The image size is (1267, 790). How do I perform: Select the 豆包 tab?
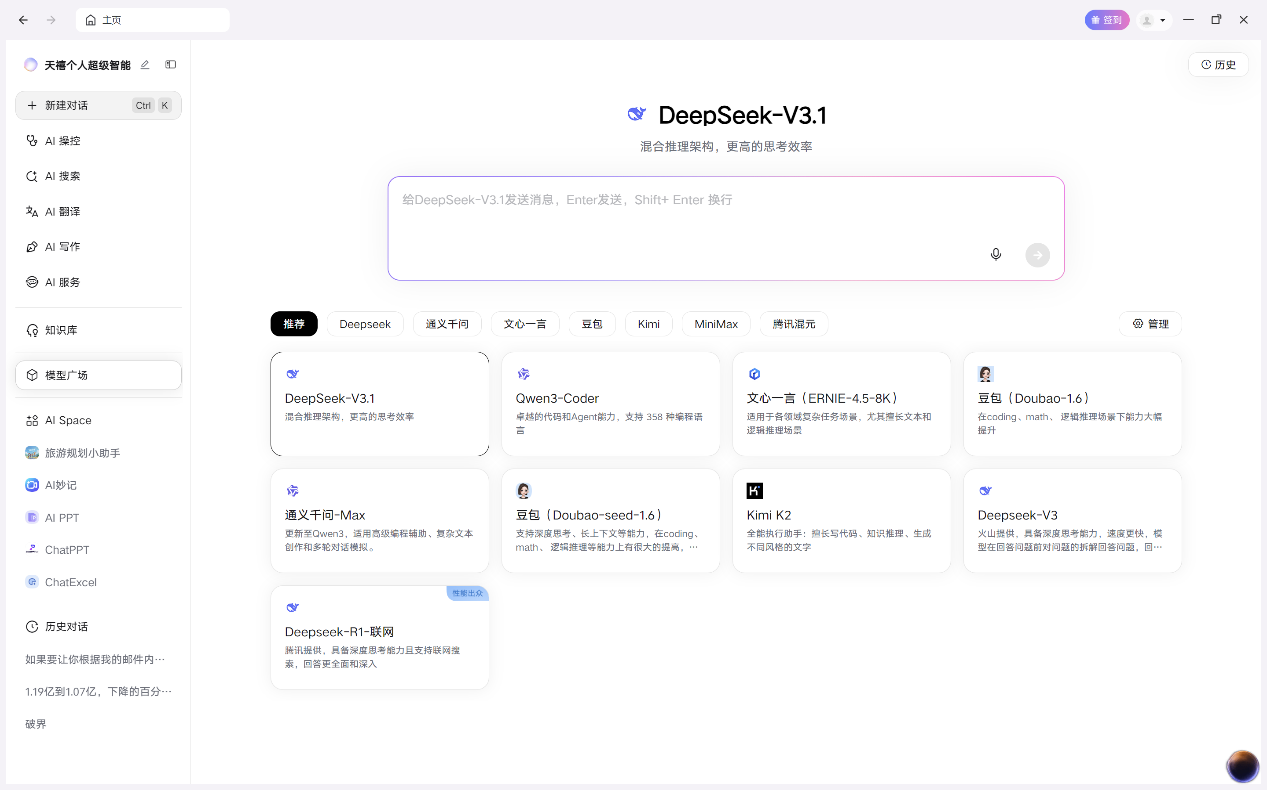click(x=592, y=324)
